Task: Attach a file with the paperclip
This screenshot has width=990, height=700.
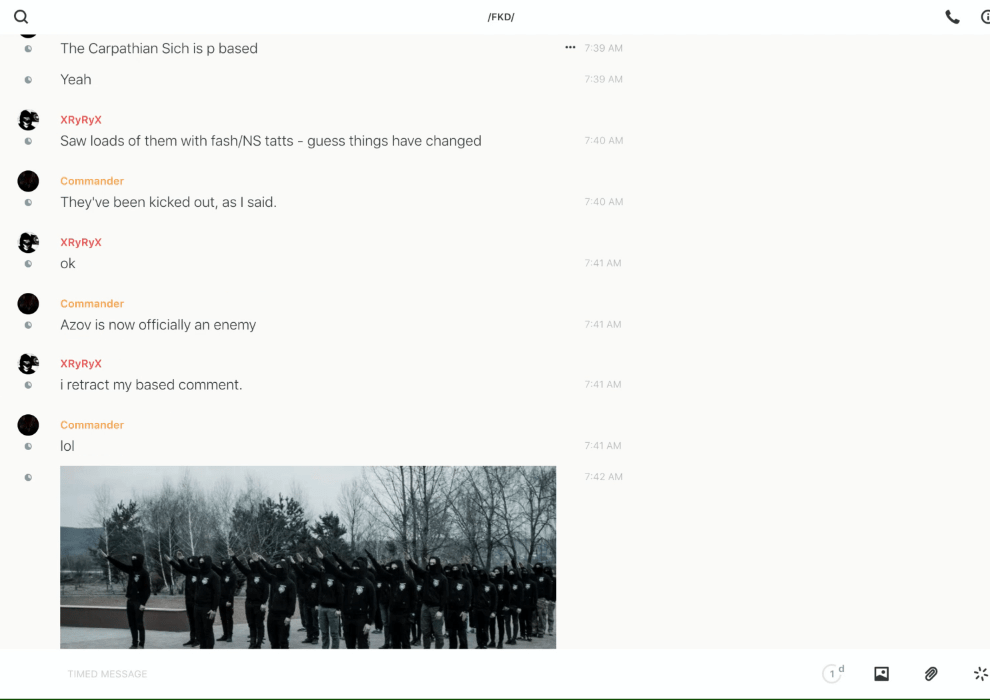Action: point(931,674)
